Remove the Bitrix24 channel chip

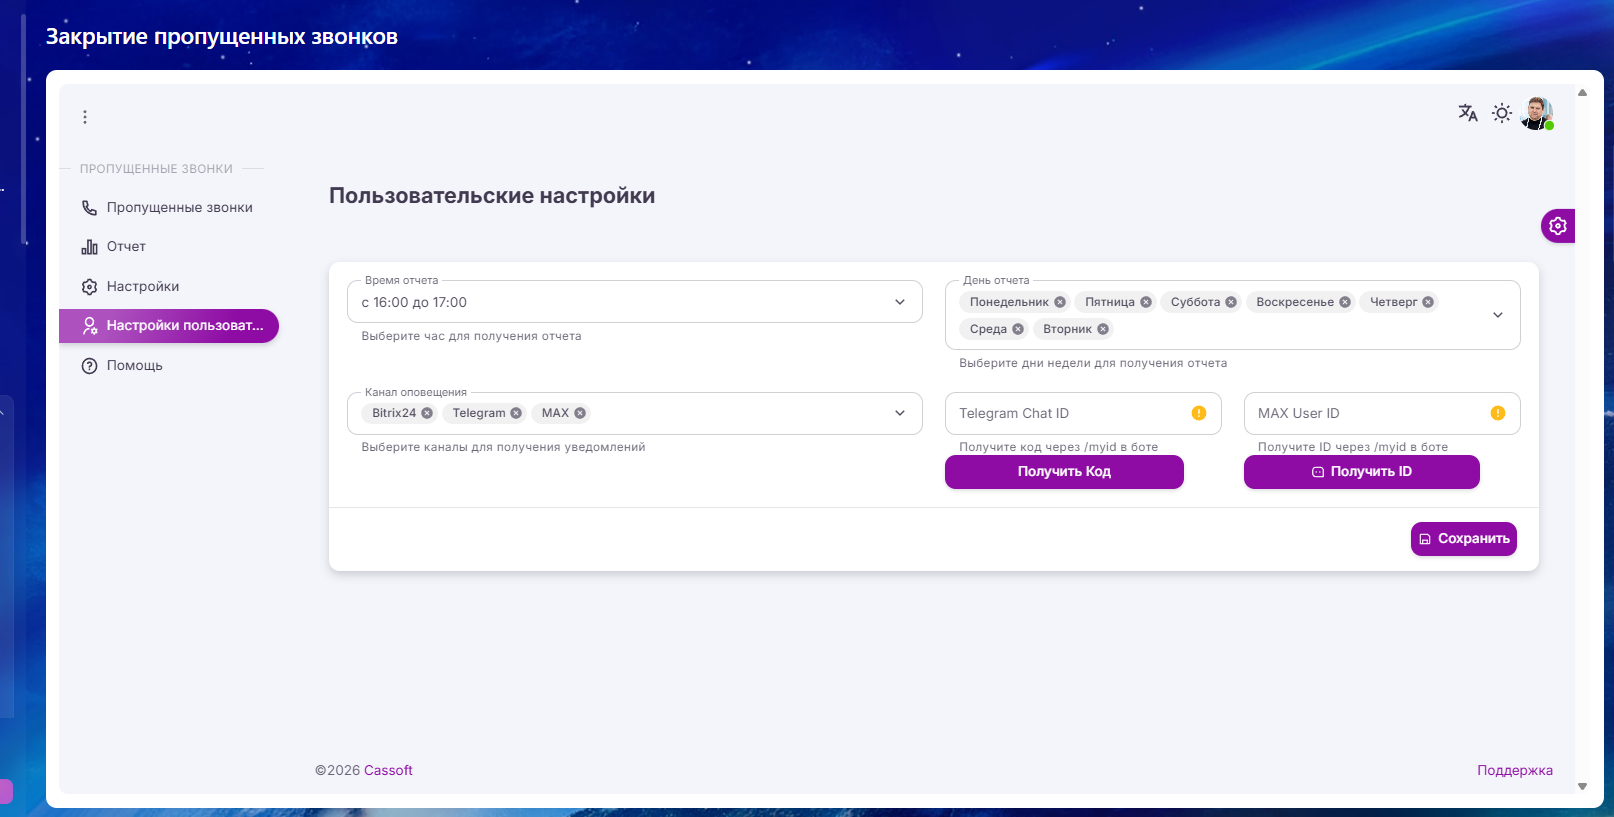[x=427, y=413]
